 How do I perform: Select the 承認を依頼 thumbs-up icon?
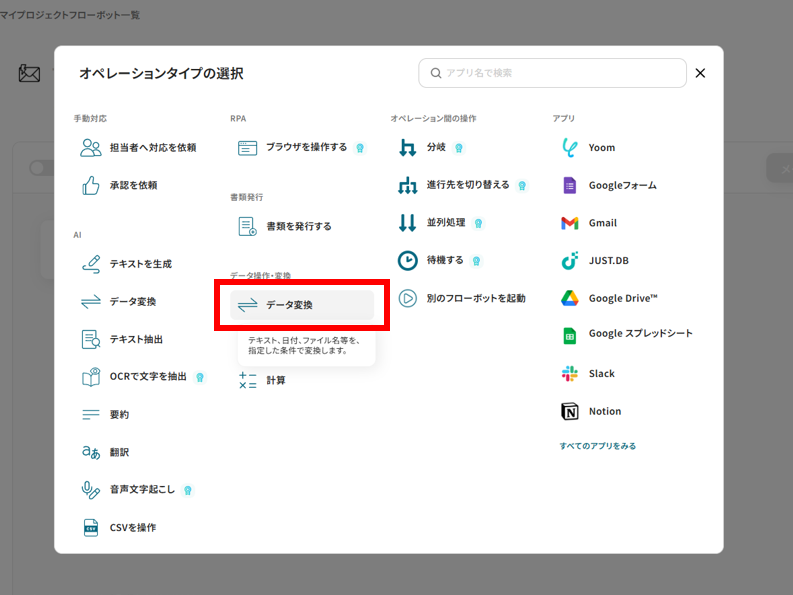91,186
